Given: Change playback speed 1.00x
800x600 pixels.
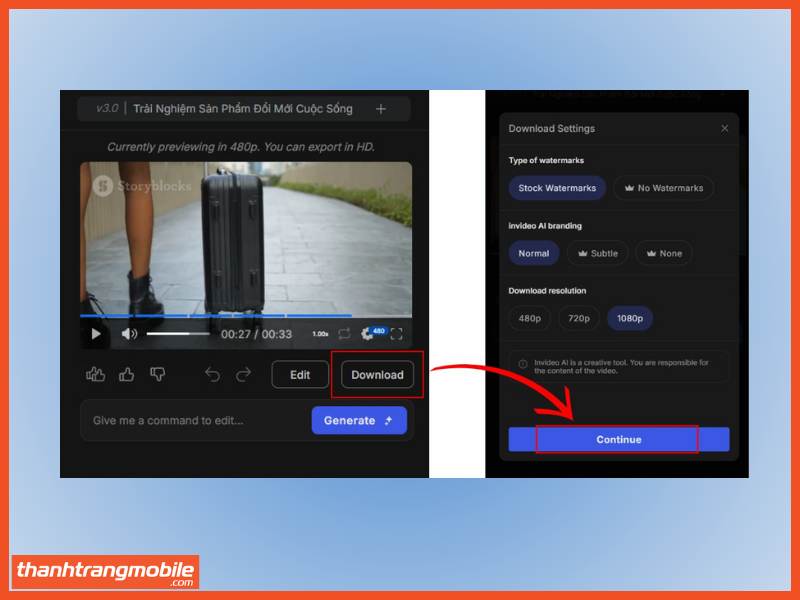Looking at the screenshot, I should 320,334.
